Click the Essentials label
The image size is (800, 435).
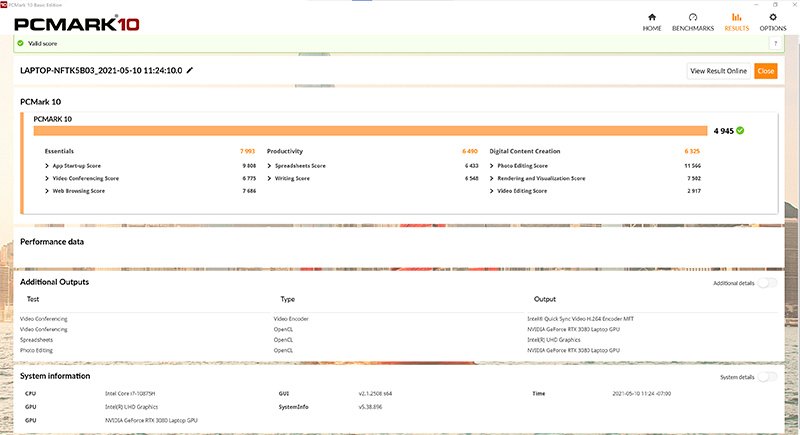59,151
